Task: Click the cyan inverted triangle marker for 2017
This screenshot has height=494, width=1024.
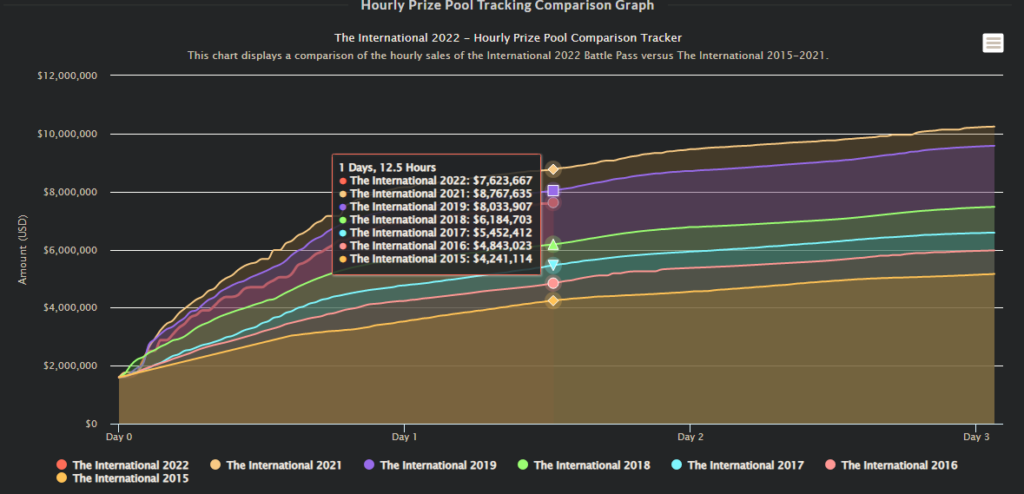Action: (x=553, y=265)
